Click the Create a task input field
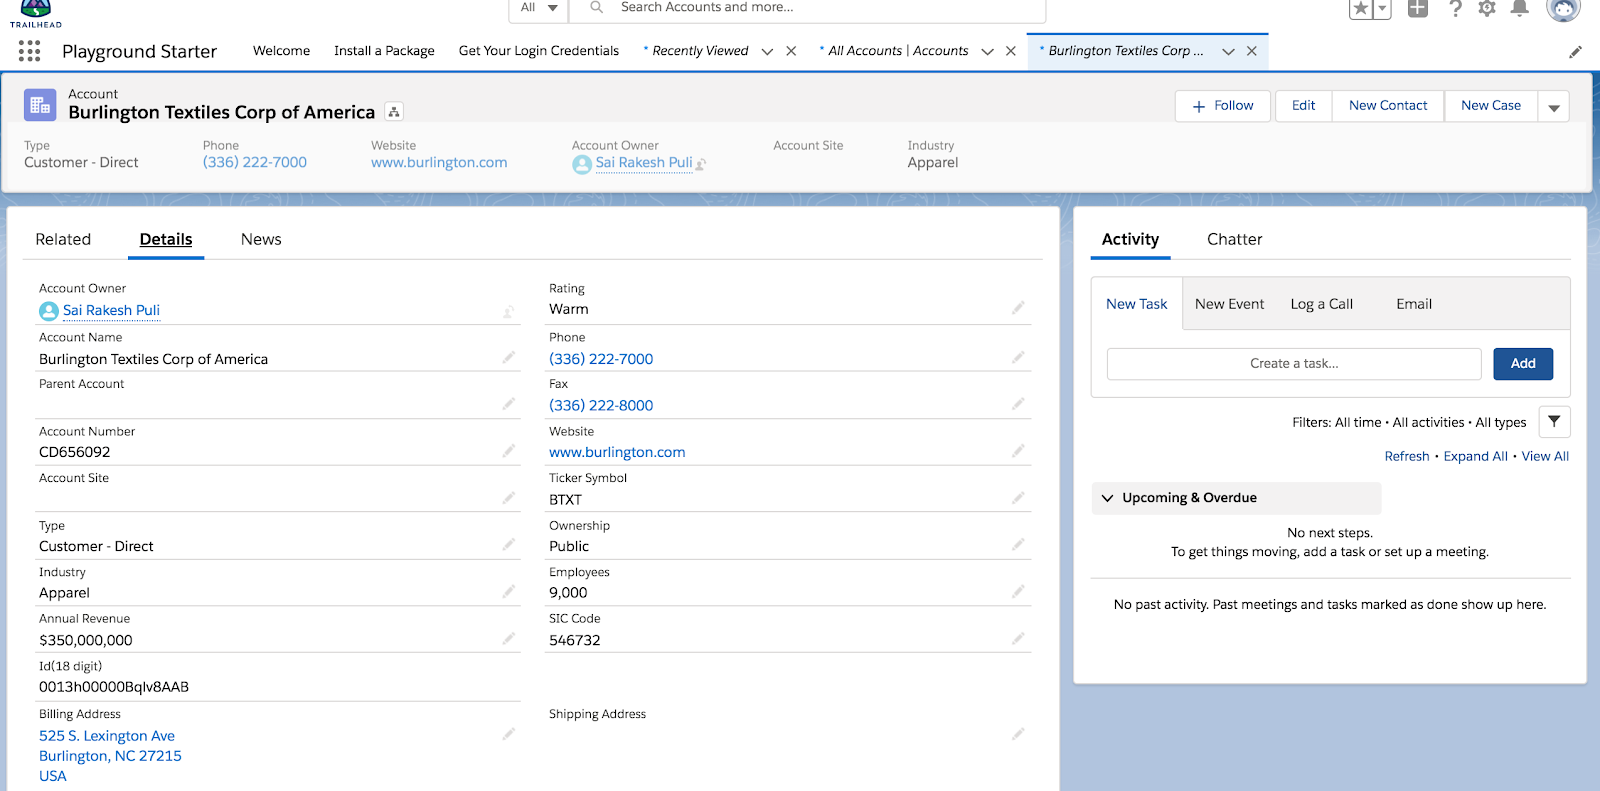 click(x=1294, y=364)
